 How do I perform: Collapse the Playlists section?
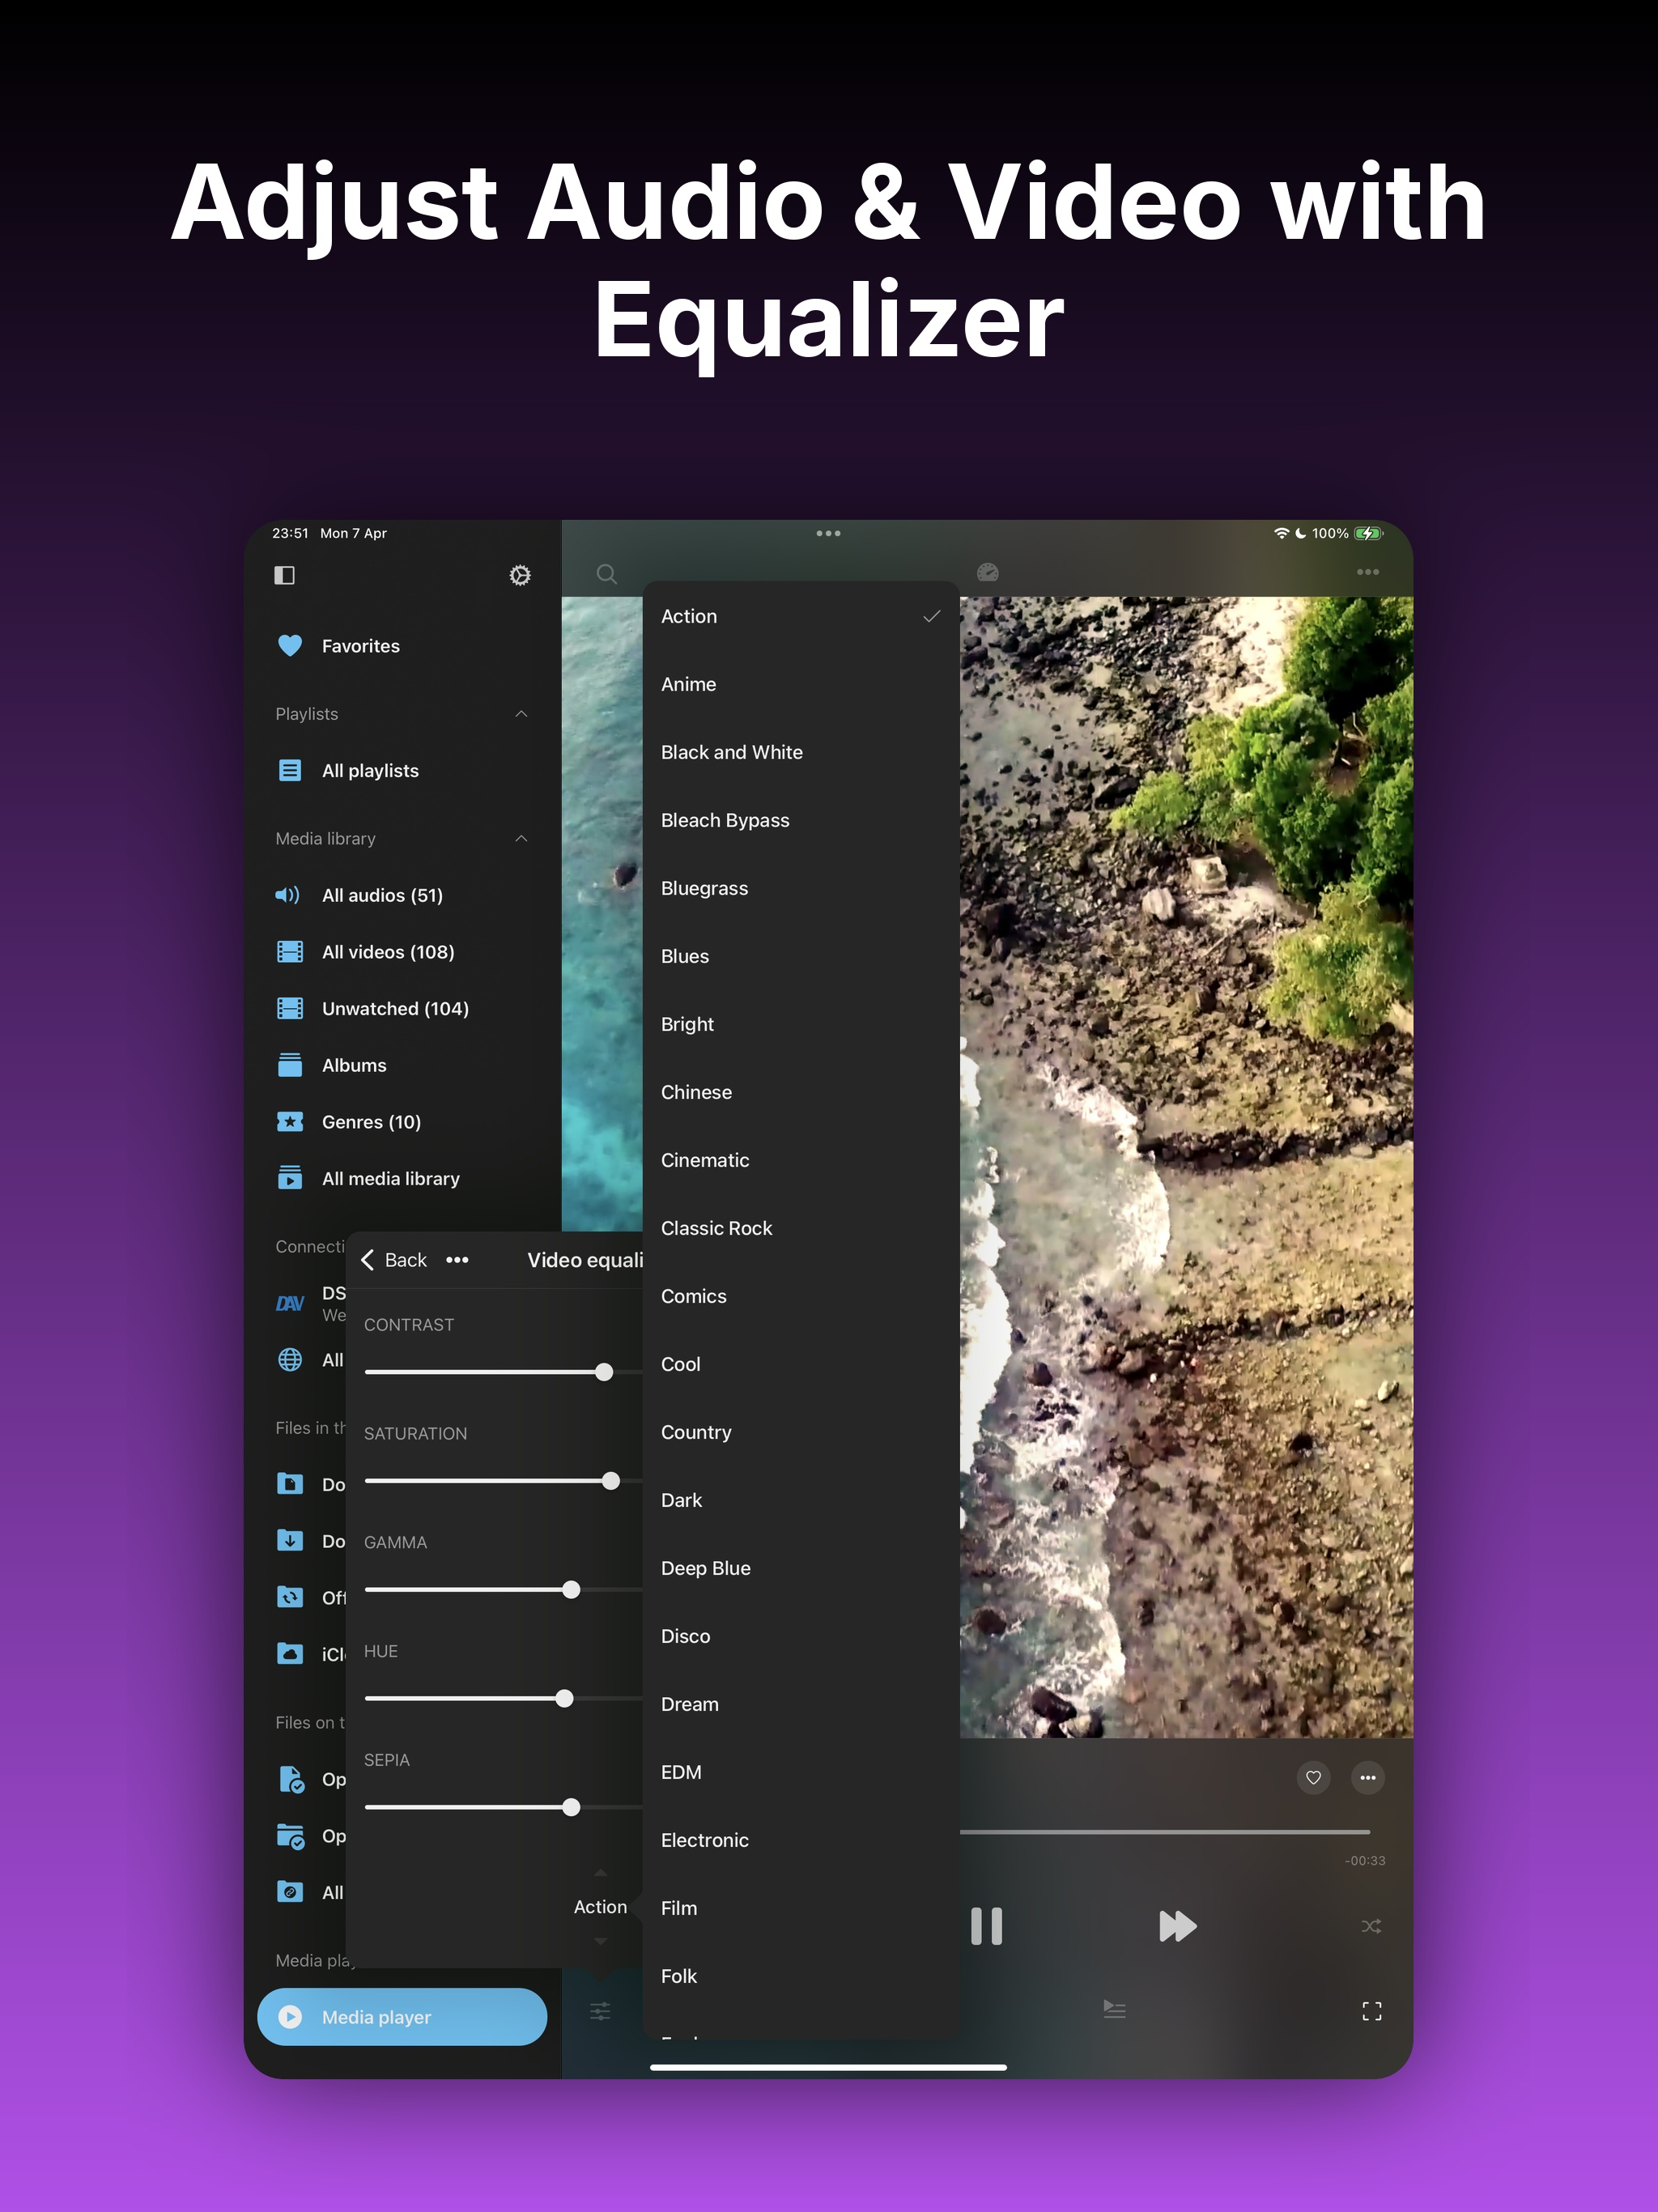(521, 714)
